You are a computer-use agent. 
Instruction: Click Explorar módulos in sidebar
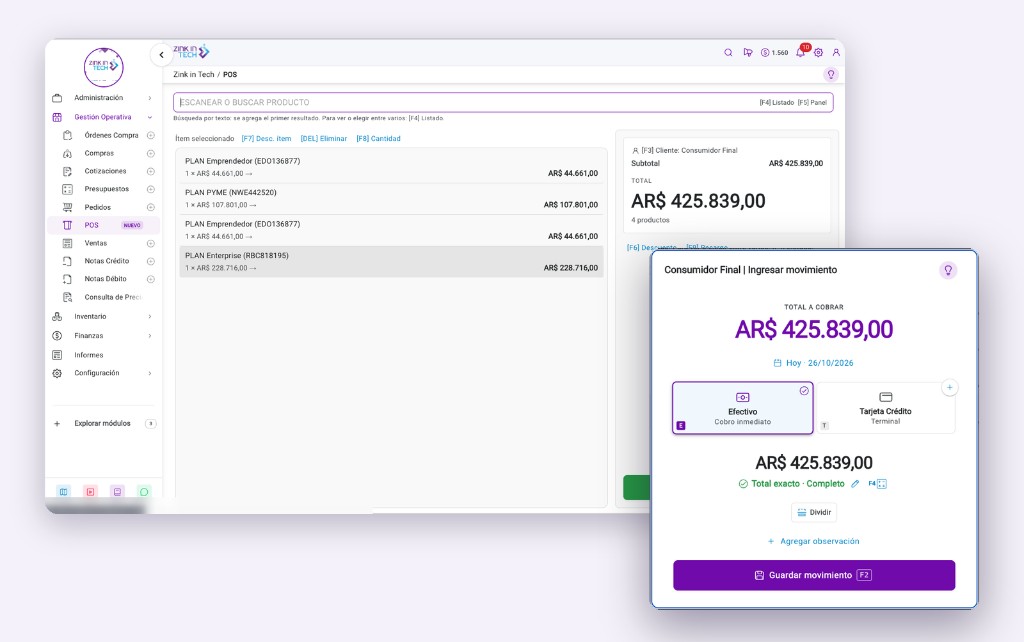click(103, 424)
